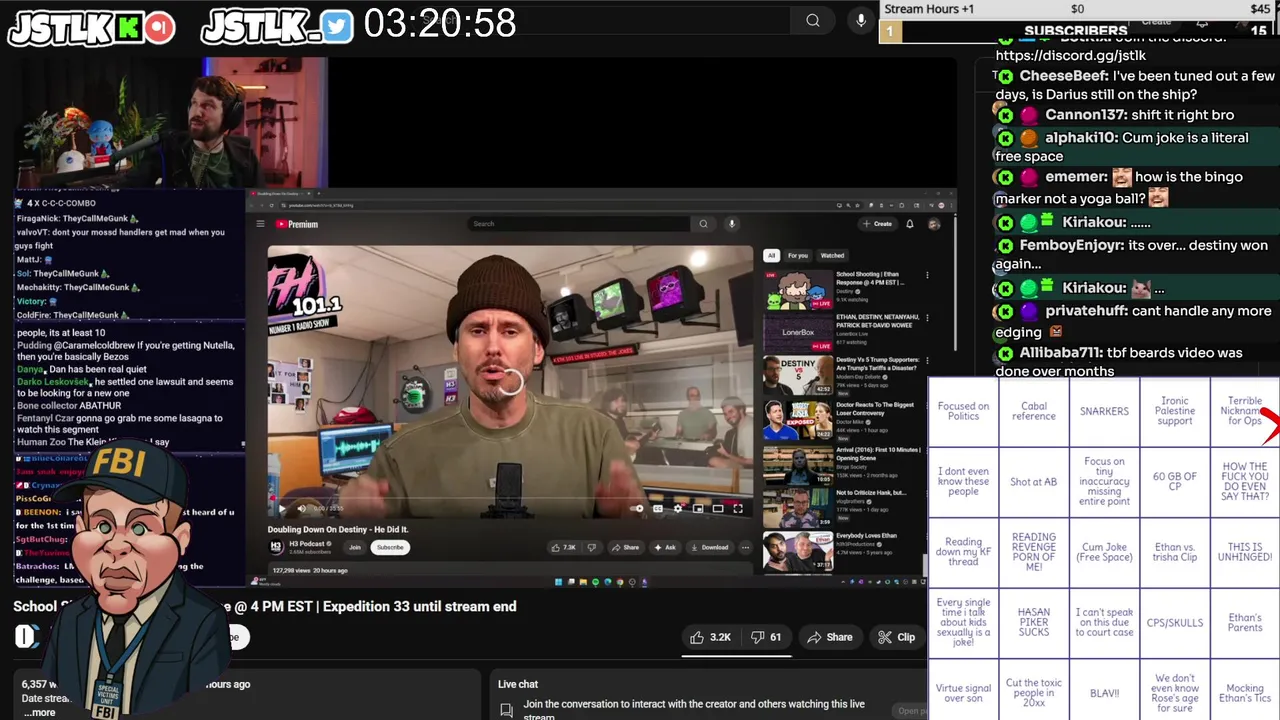Dislike the stream showing 61
Screen dimensions: 1280x720
point(766,637)
